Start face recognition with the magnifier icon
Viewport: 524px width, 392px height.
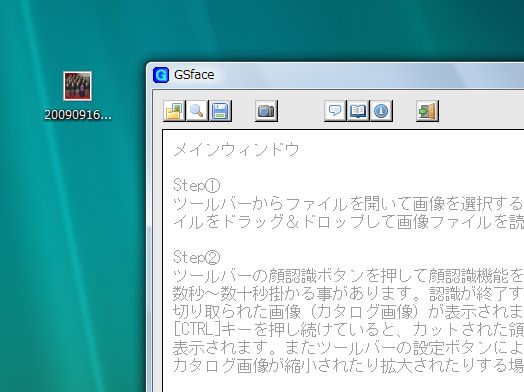click(197, 111)
